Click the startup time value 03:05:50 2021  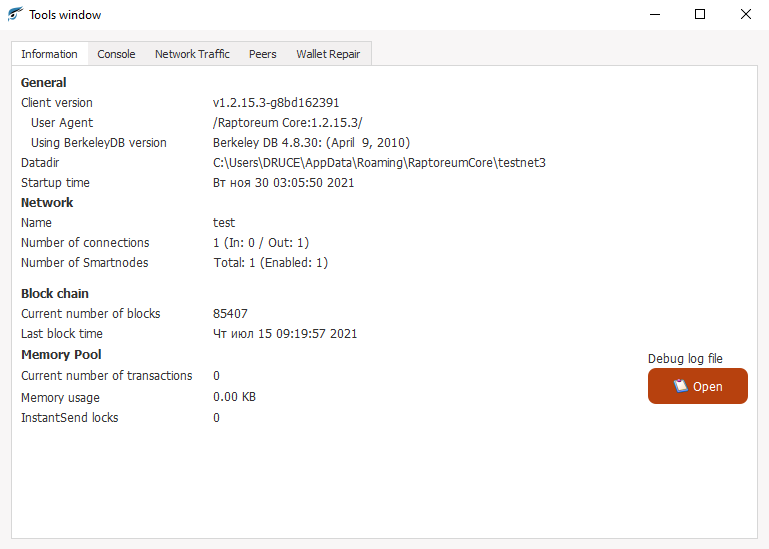[x=283, y=183]
